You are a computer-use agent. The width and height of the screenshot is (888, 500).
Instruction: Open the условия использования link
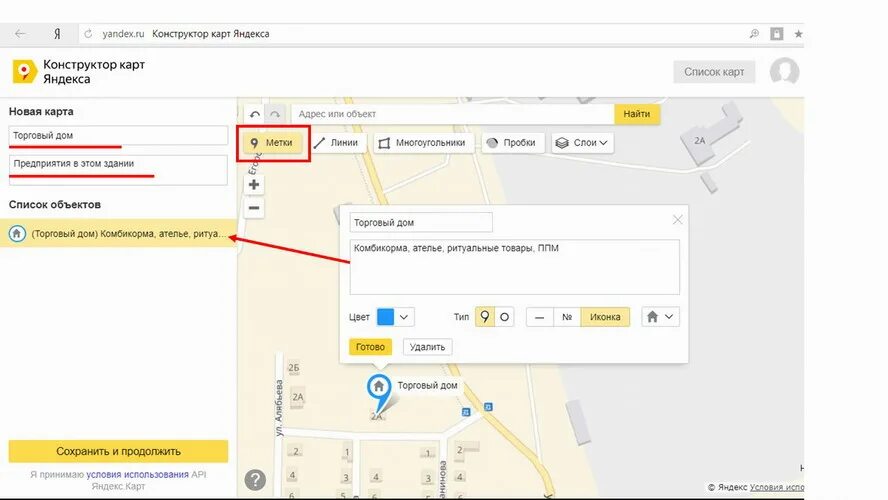138,475
